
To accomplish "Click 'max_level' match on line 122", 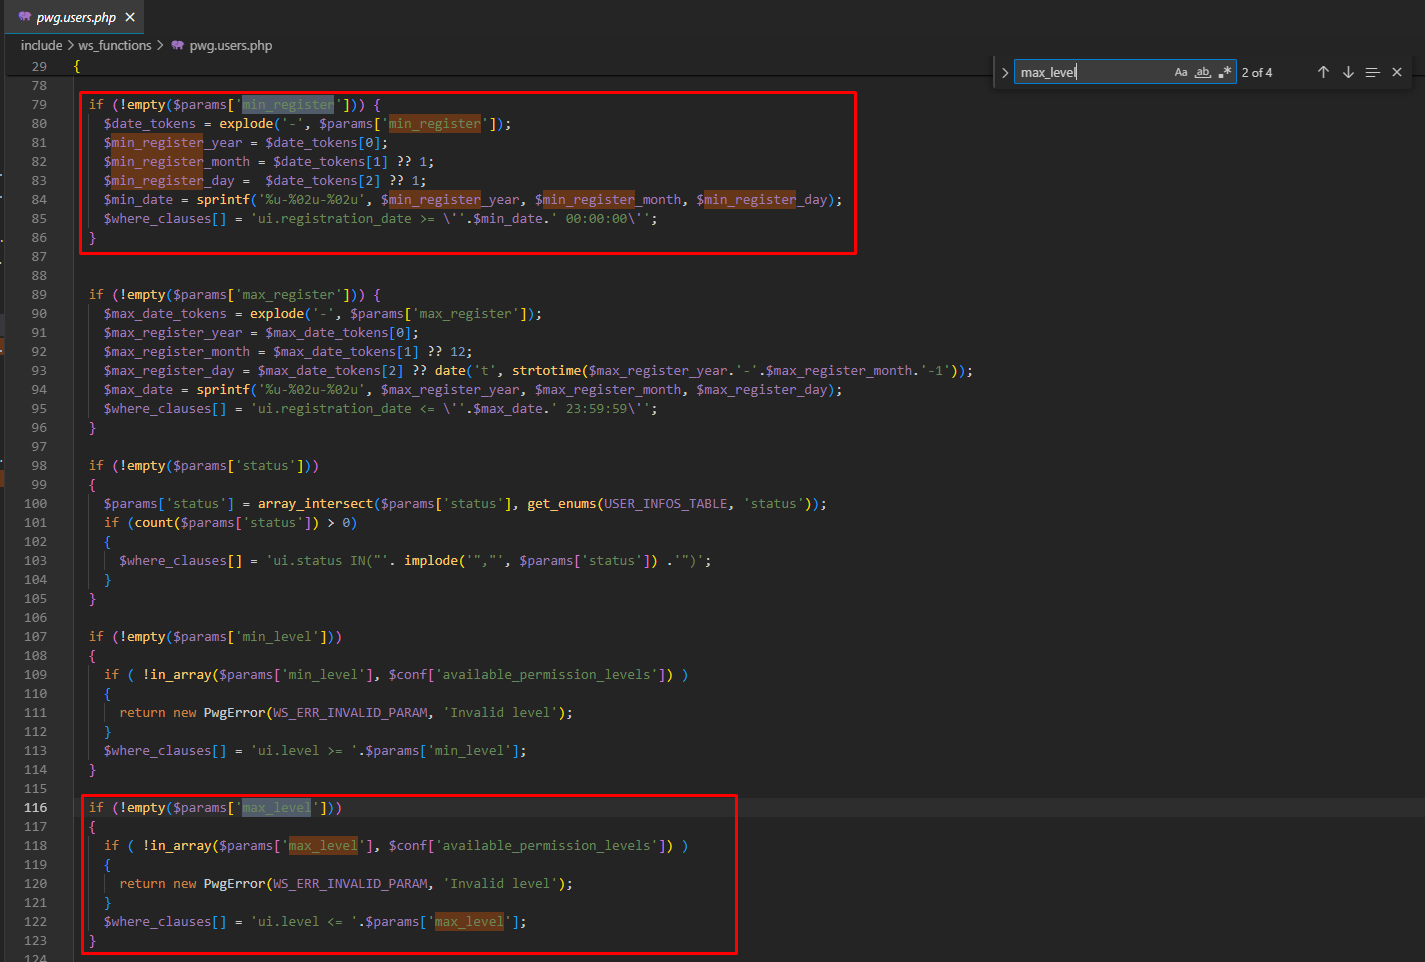I will pyautogui.click(x=469, y=921).
